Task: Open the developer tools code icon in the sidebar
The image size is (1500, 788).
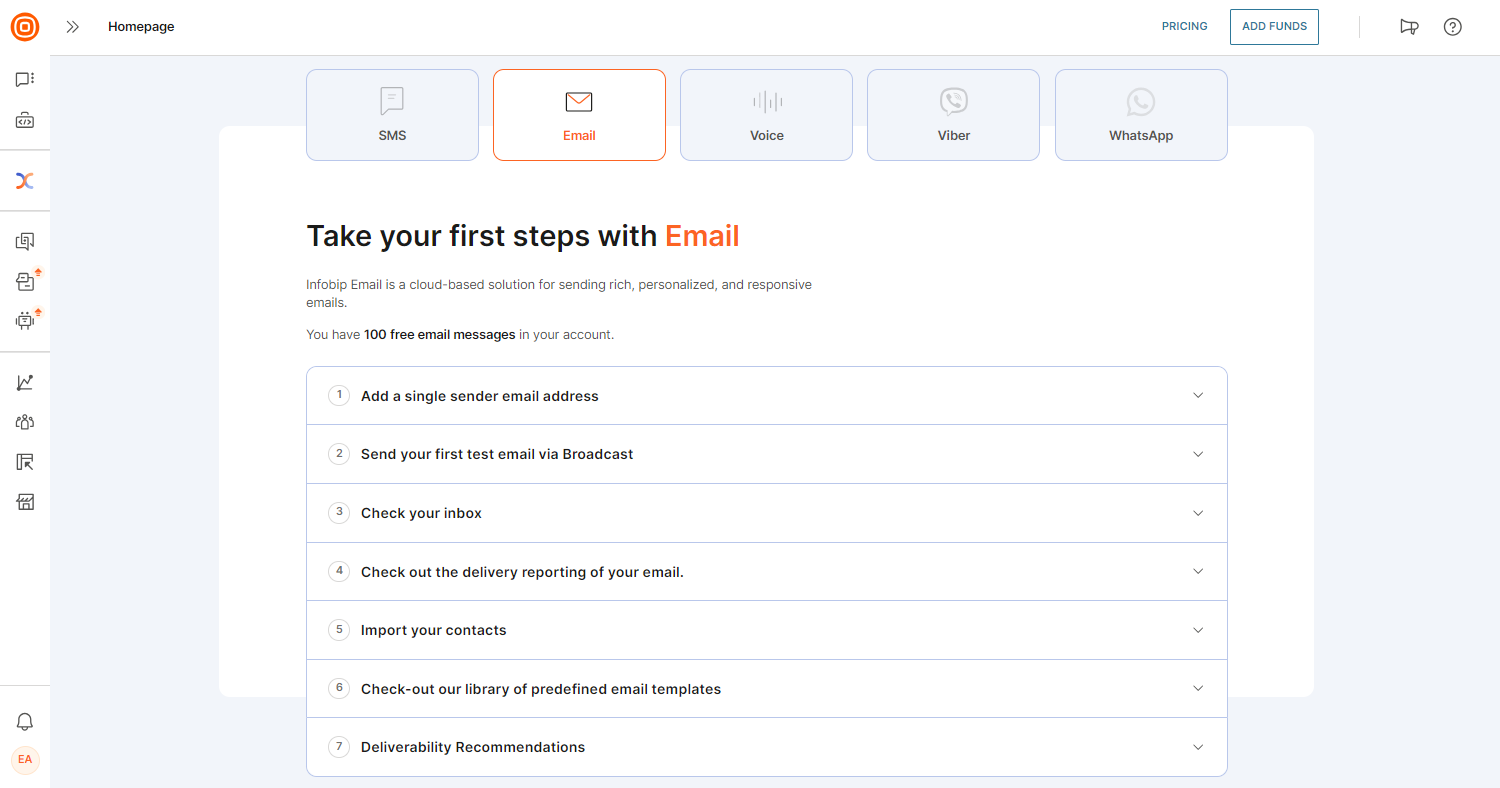Action: pyautogui.click(x=25, y=121)
